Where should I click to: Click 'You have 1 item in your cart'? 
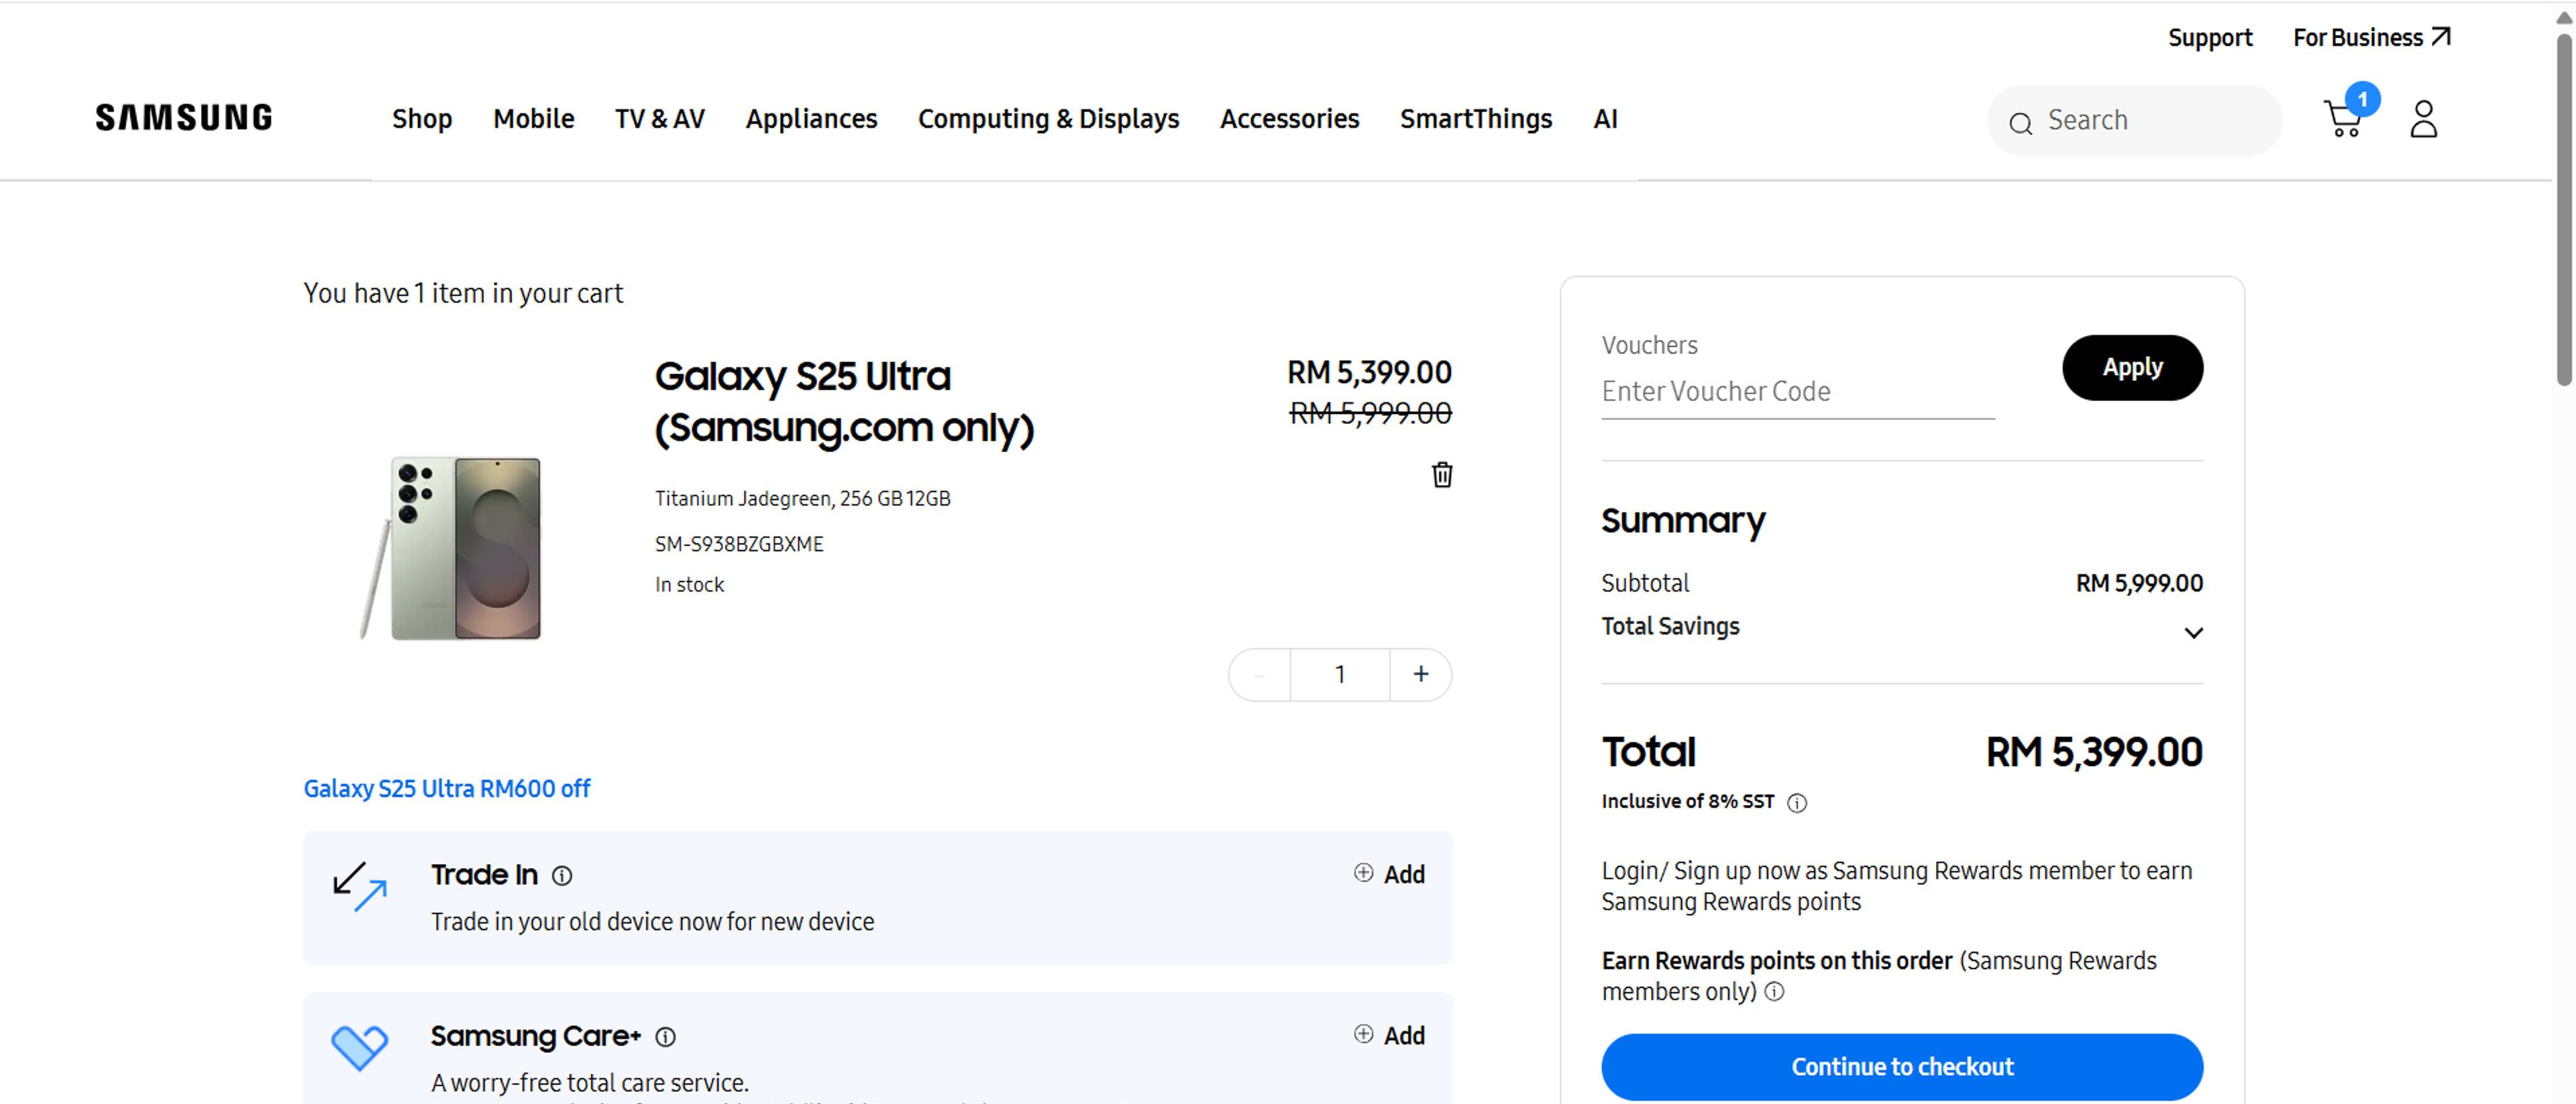coord(463,294)
